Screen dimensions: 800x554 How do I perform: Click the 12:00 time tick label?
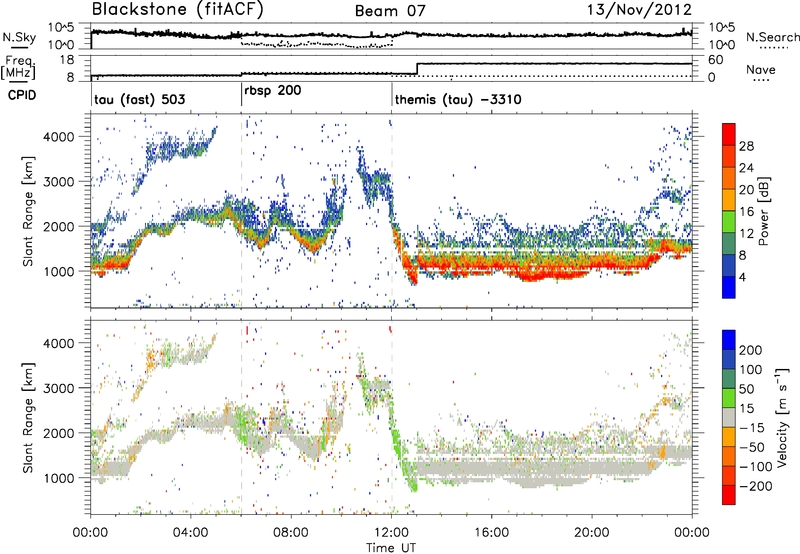point(391,533)
